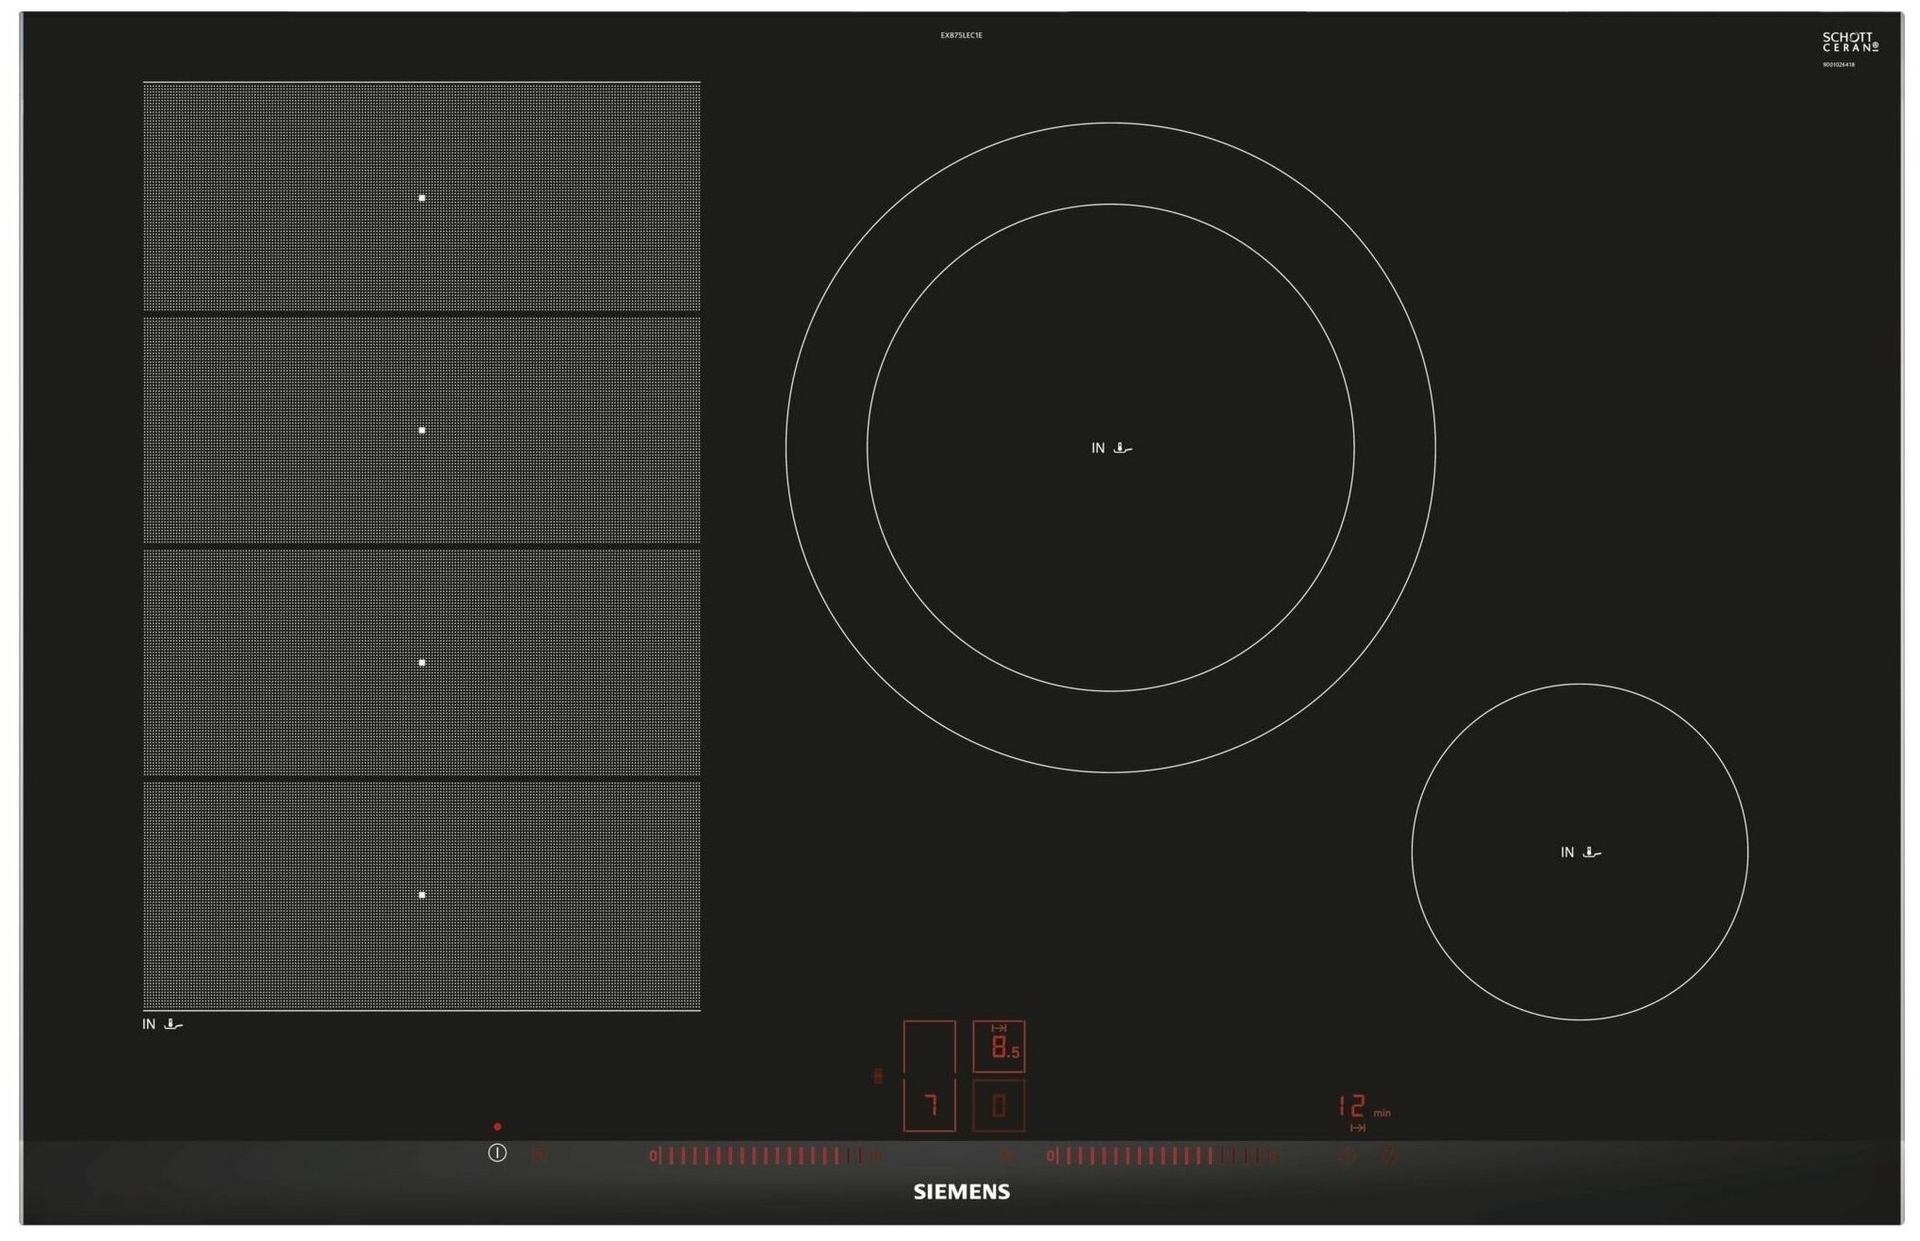Select the zone display showing 0
The height and width of the screenshot is (1241, 1920).
999,1105
